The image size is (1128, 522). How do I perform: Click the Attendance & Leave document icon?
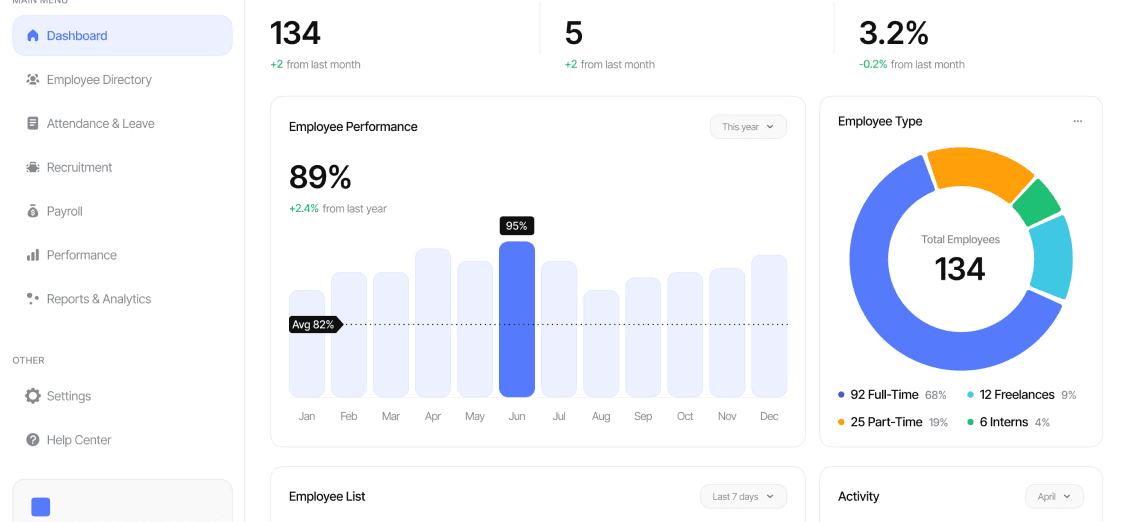point(33,124)
